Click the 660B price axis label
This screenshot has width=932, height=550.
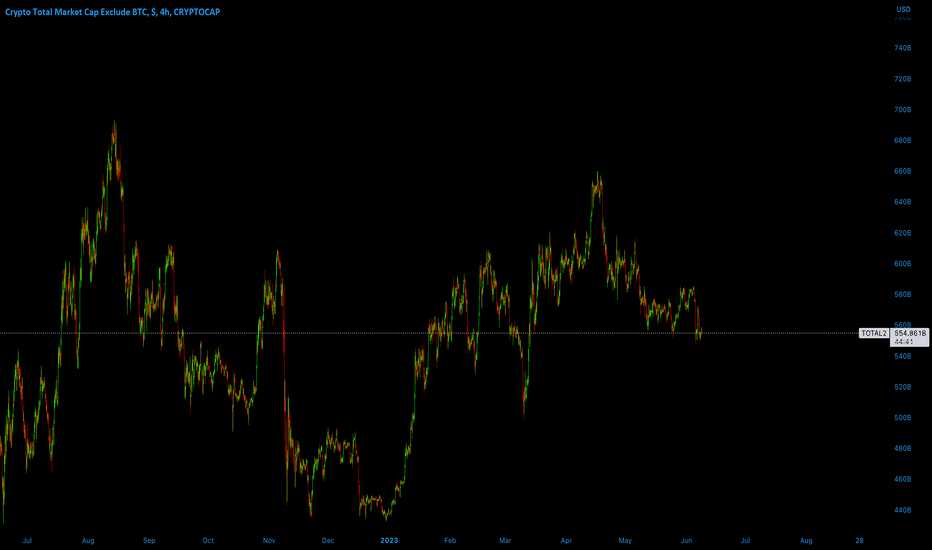coord(902,171)
